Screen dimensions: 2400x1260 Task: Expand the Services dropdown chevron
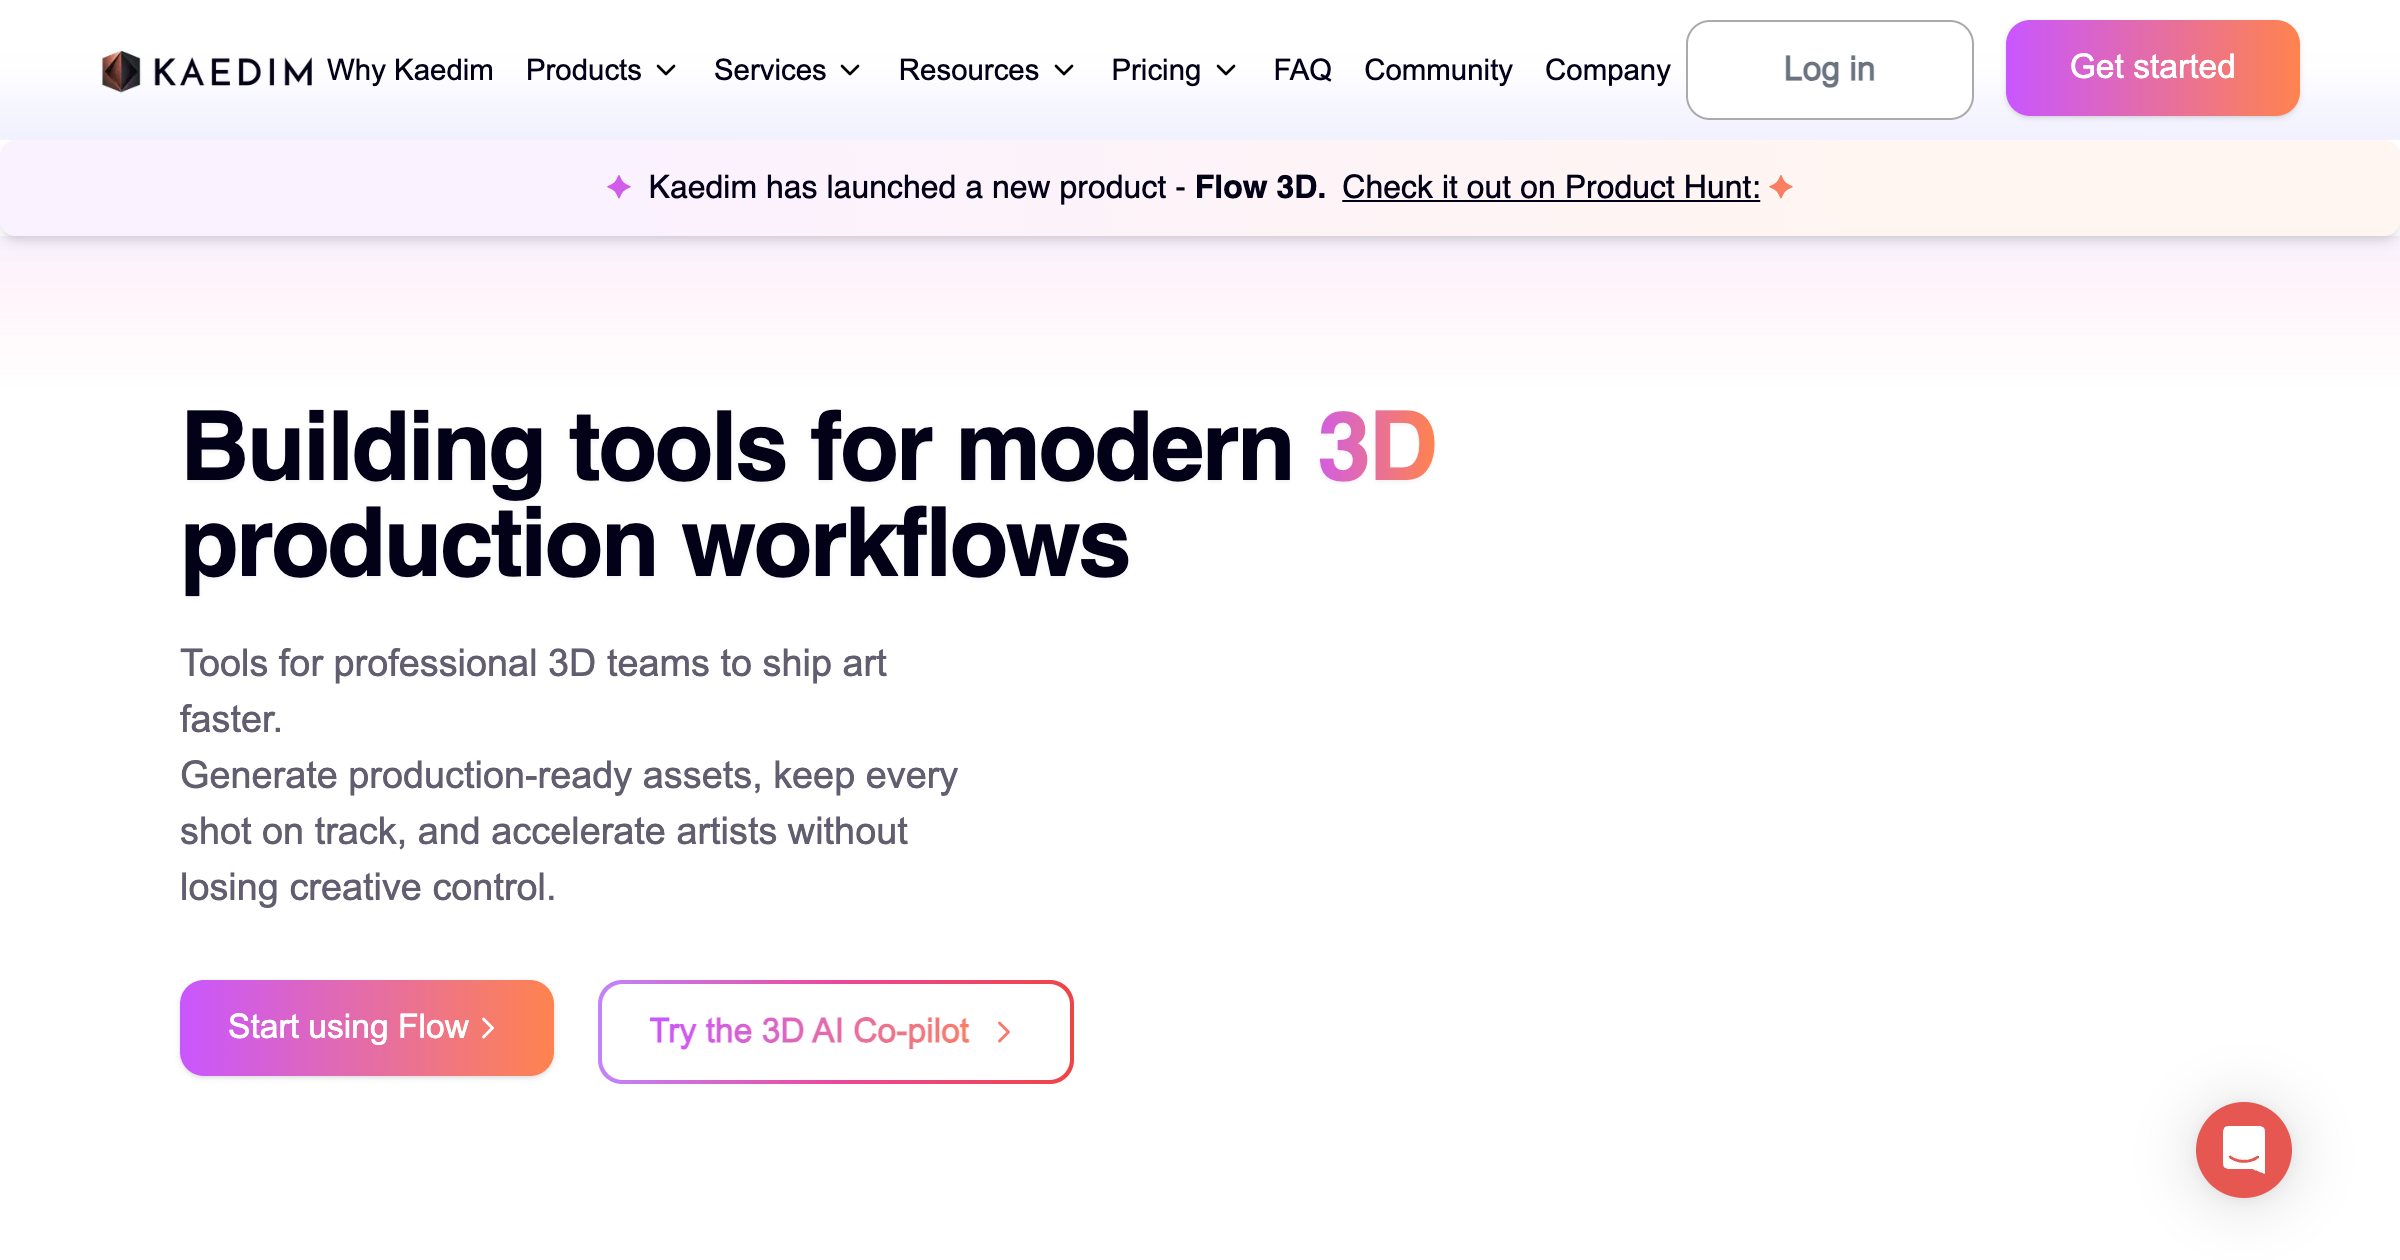click(850, 71)
